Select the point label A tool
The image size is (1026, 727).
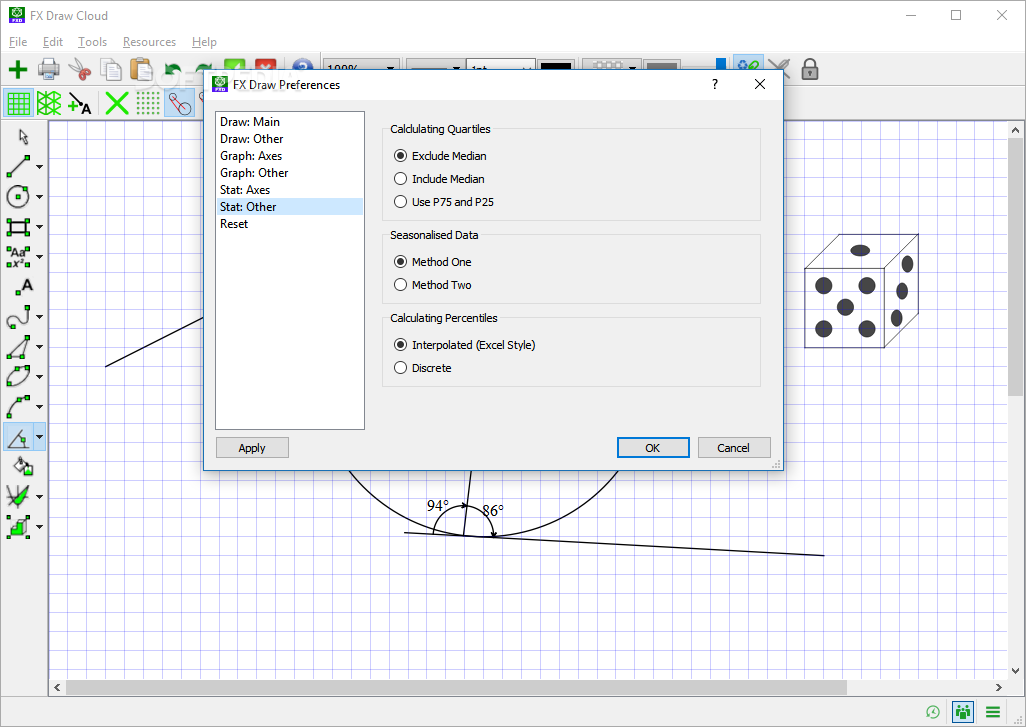click(x=24, y=287)
